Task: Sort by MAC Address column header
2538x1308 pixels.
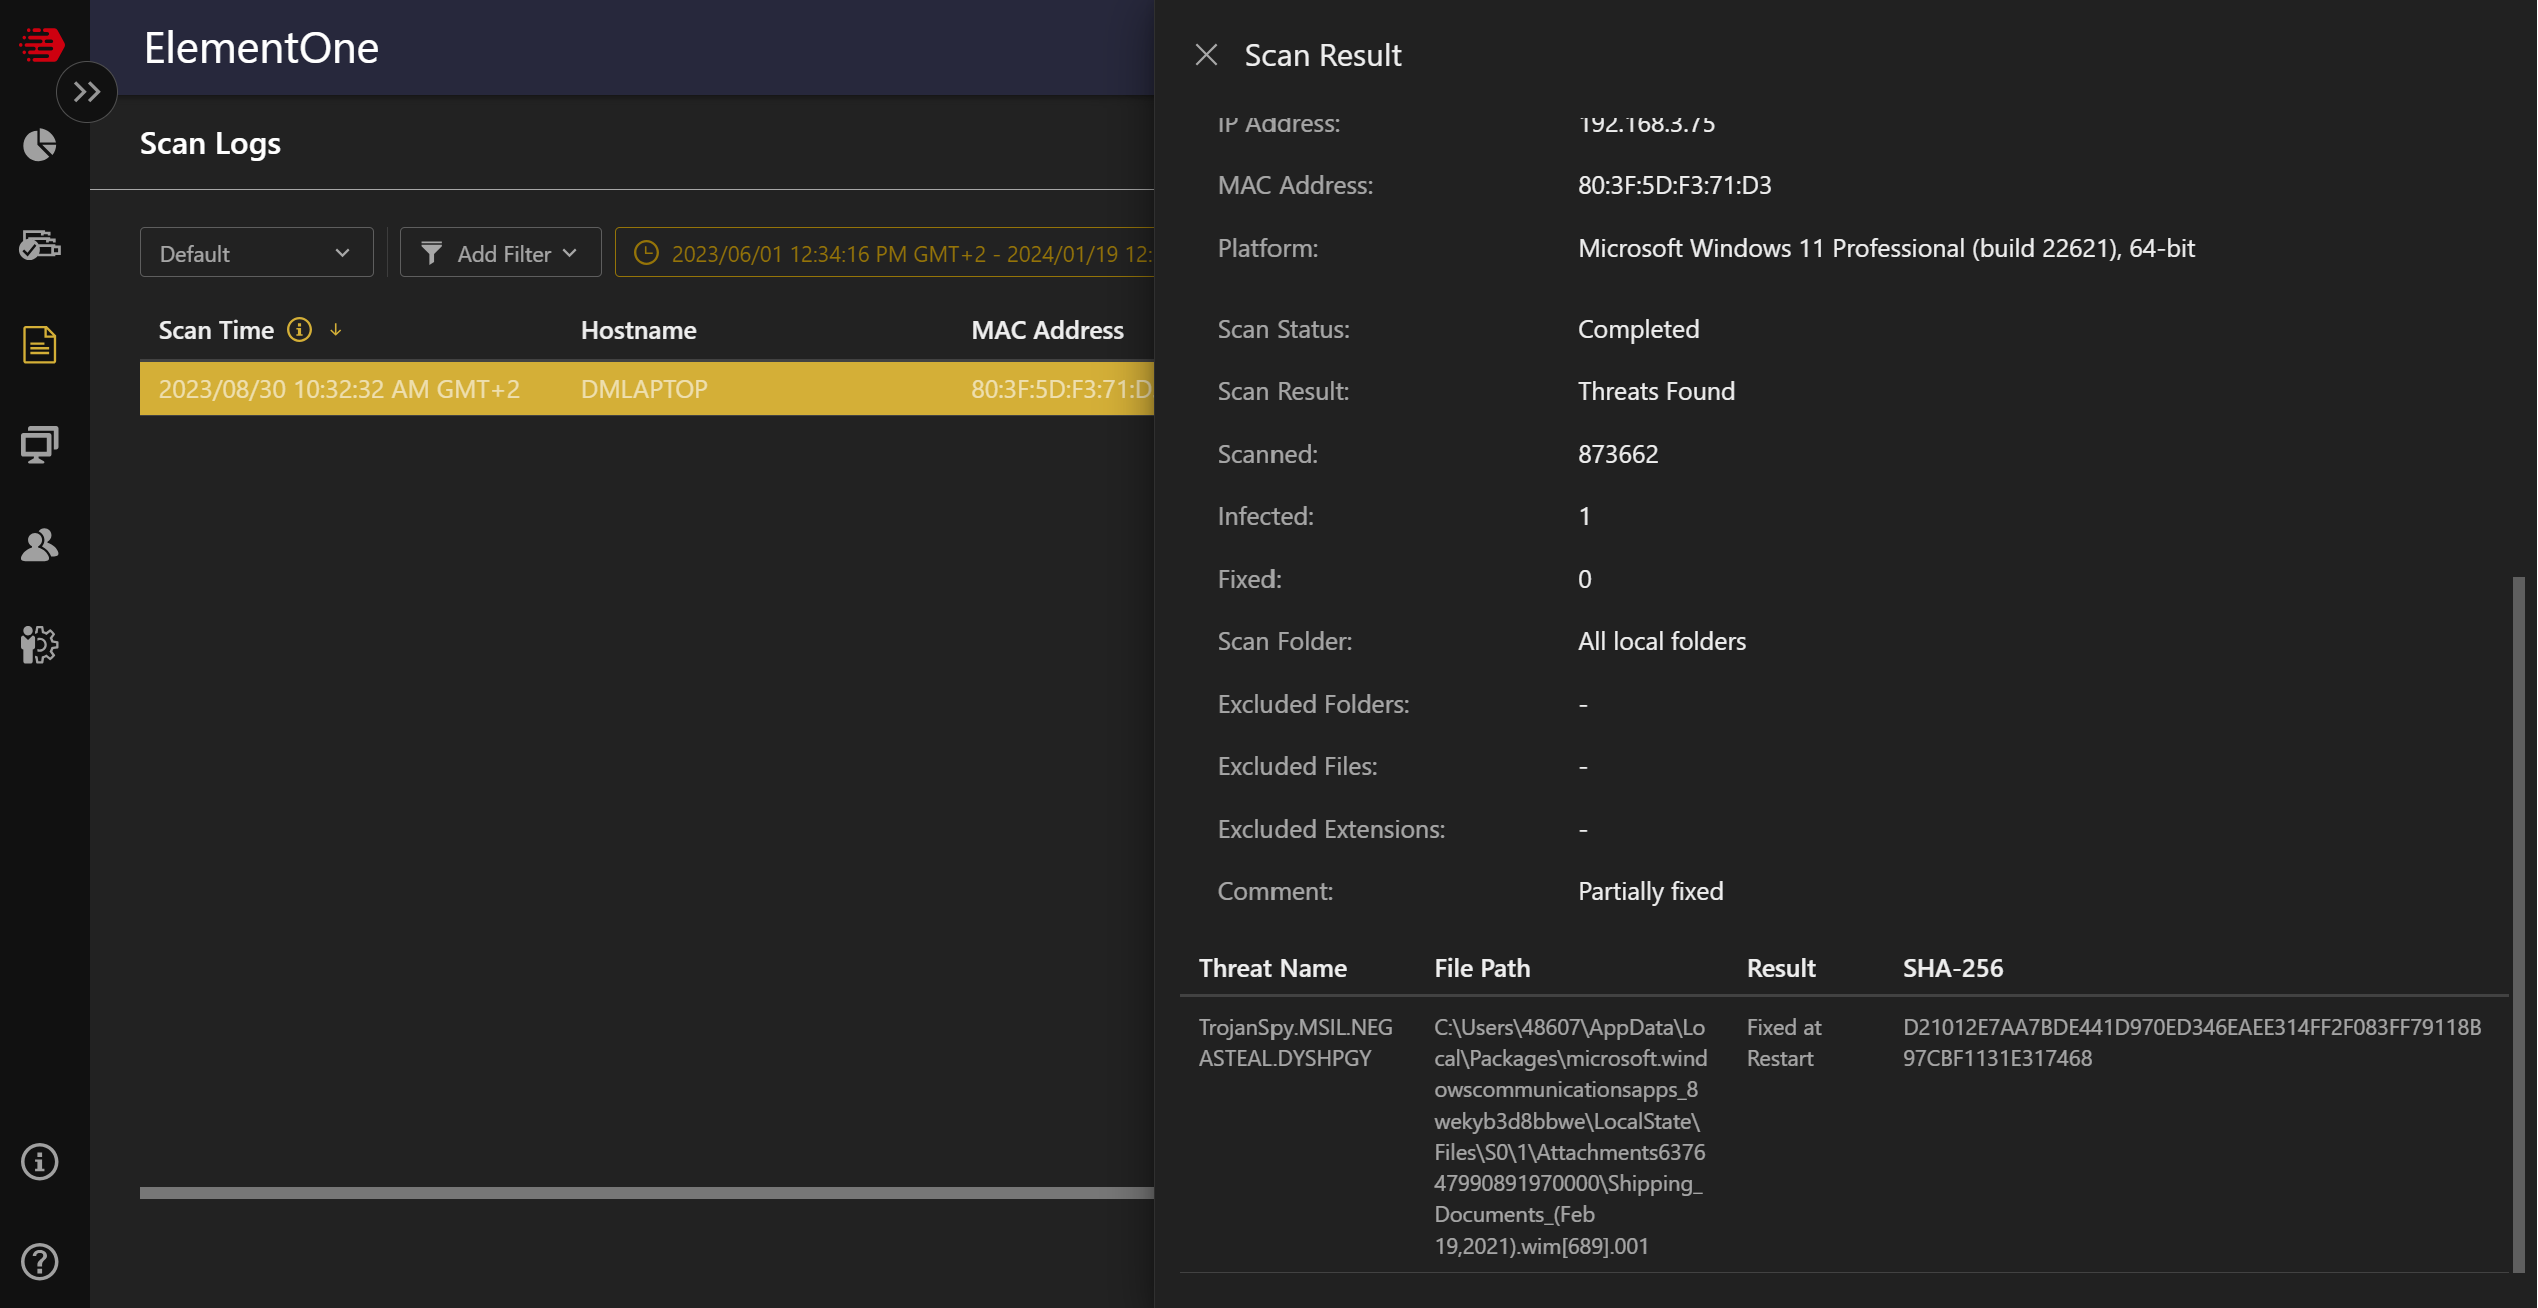Action: (x=1047, y=330)
